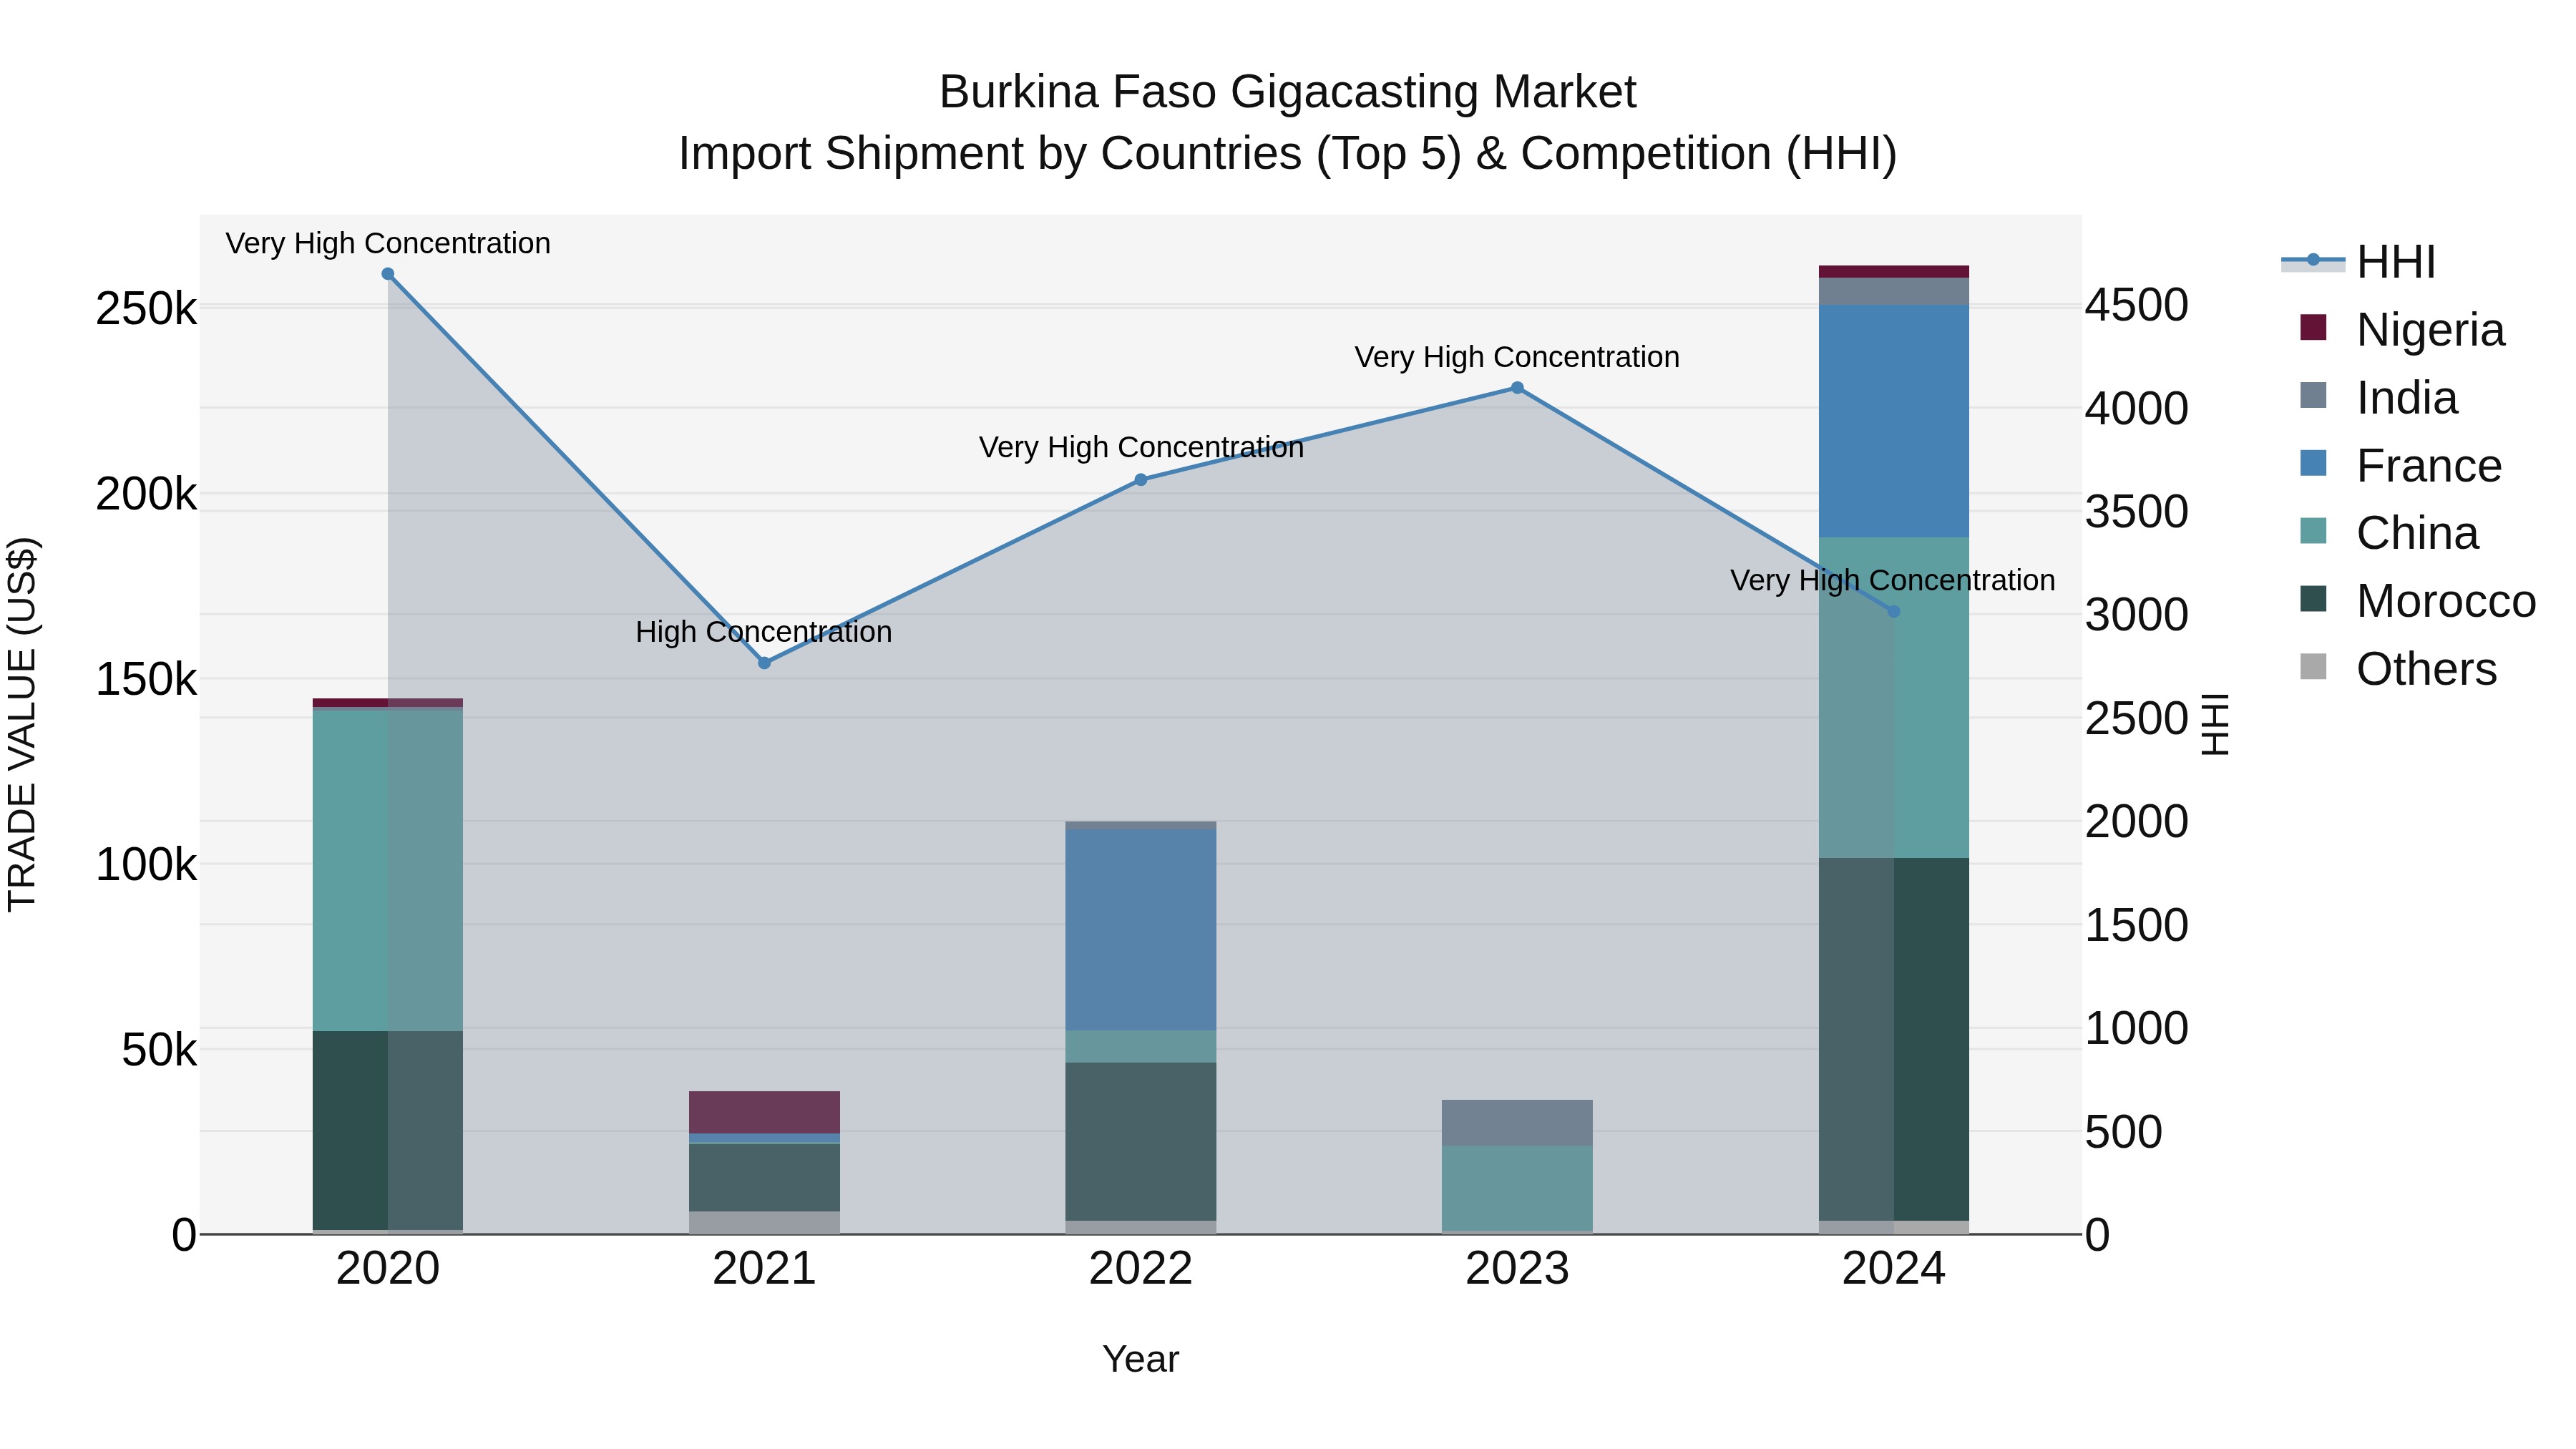Click the 2022 x-axis label
Image resolution: width=2576 pixels, height=1449 pixels.
[x=1141, y=1269]
